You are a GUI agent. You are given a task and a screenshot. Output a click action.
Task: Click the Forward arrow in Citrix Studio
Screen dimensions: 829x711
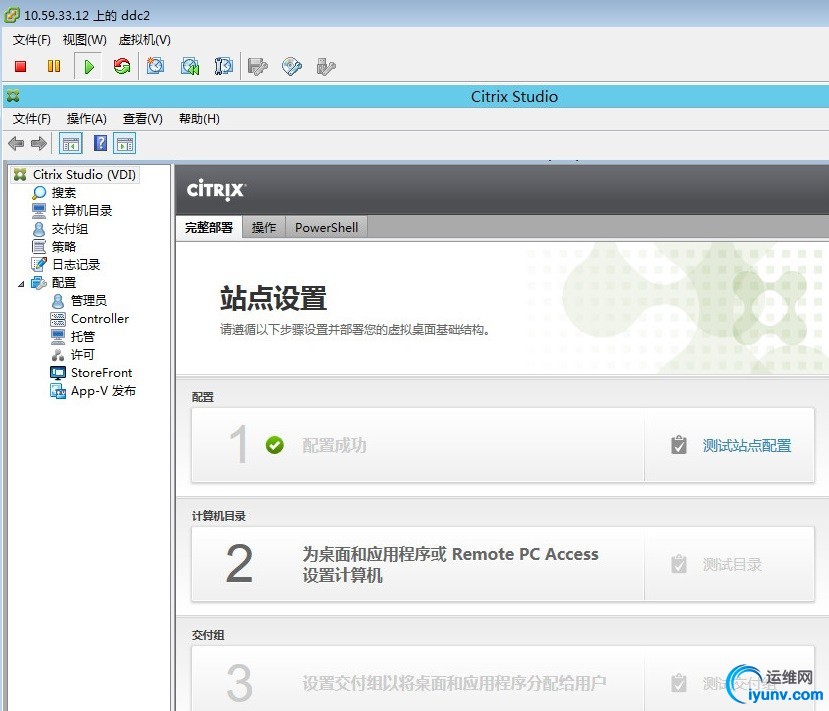pyautogui.click(x=39, y=143)
